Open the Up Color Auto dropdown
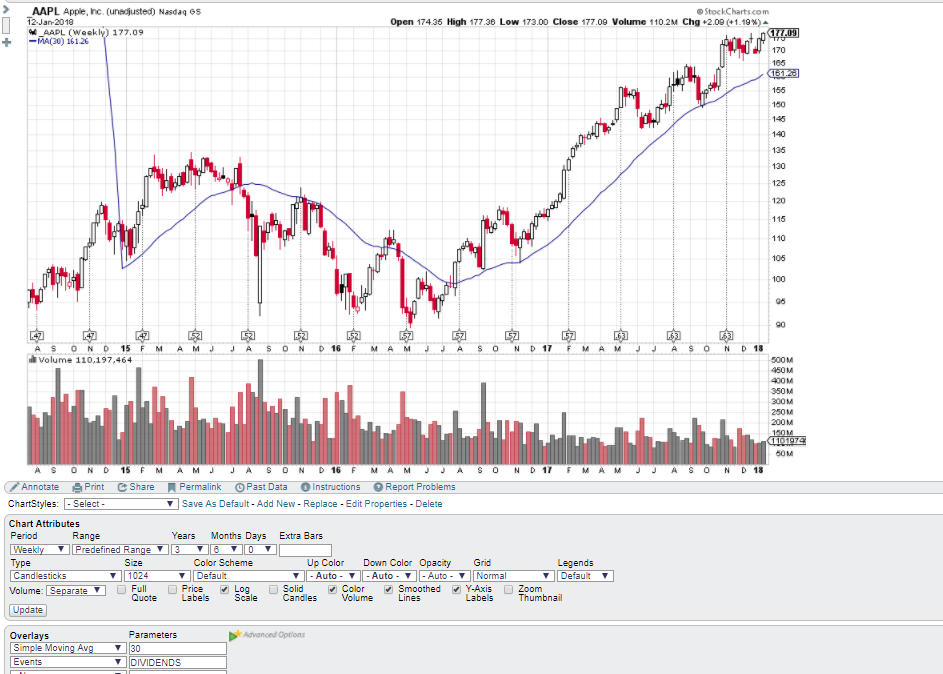The width and height of the screenshot is (943, 674). tap(333, 576)
